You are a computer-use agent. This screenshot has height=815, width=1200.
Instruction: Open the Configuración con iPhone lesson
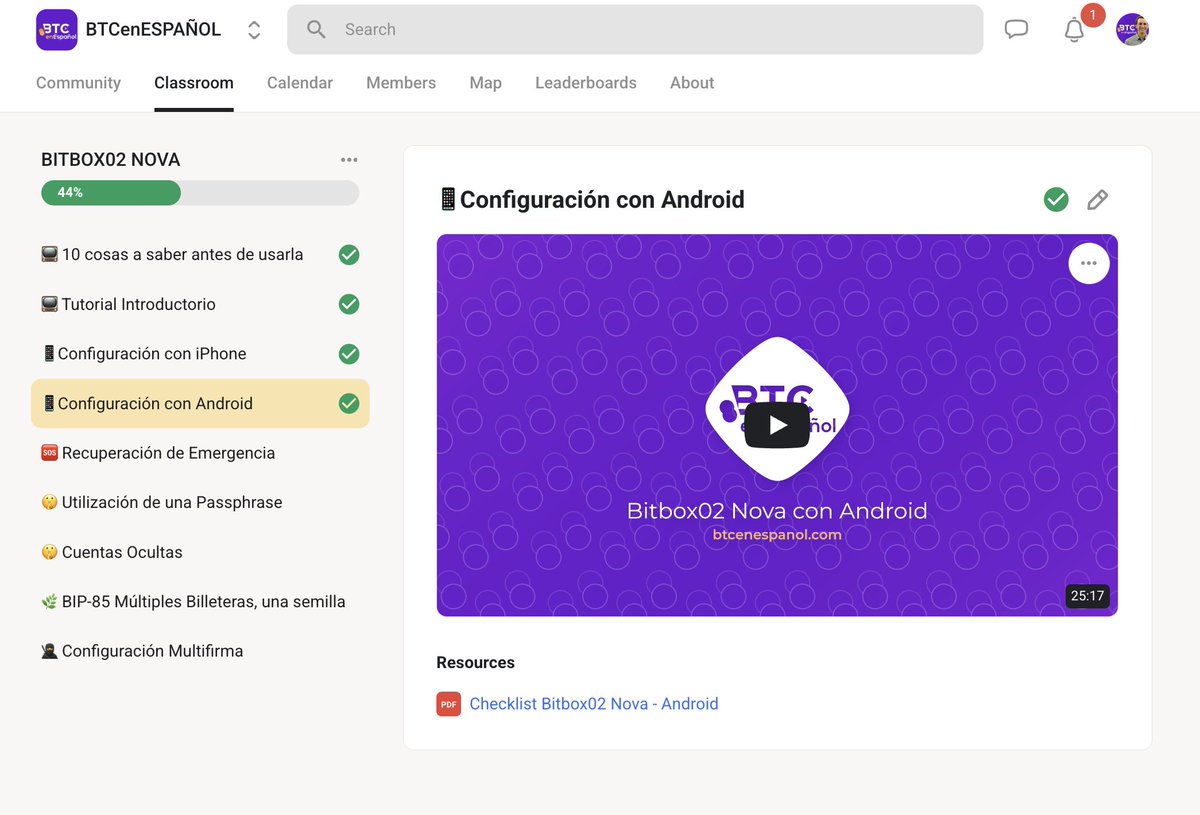coord(200,354)
